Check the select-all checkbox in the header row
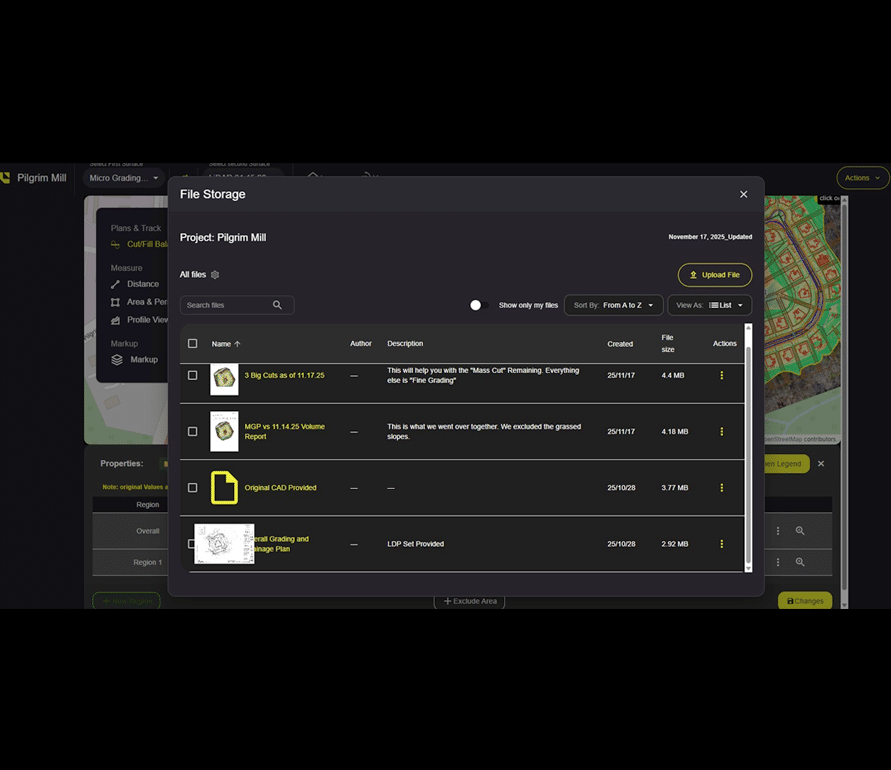This screenshot has width=891, height=770. pos(193,342)
